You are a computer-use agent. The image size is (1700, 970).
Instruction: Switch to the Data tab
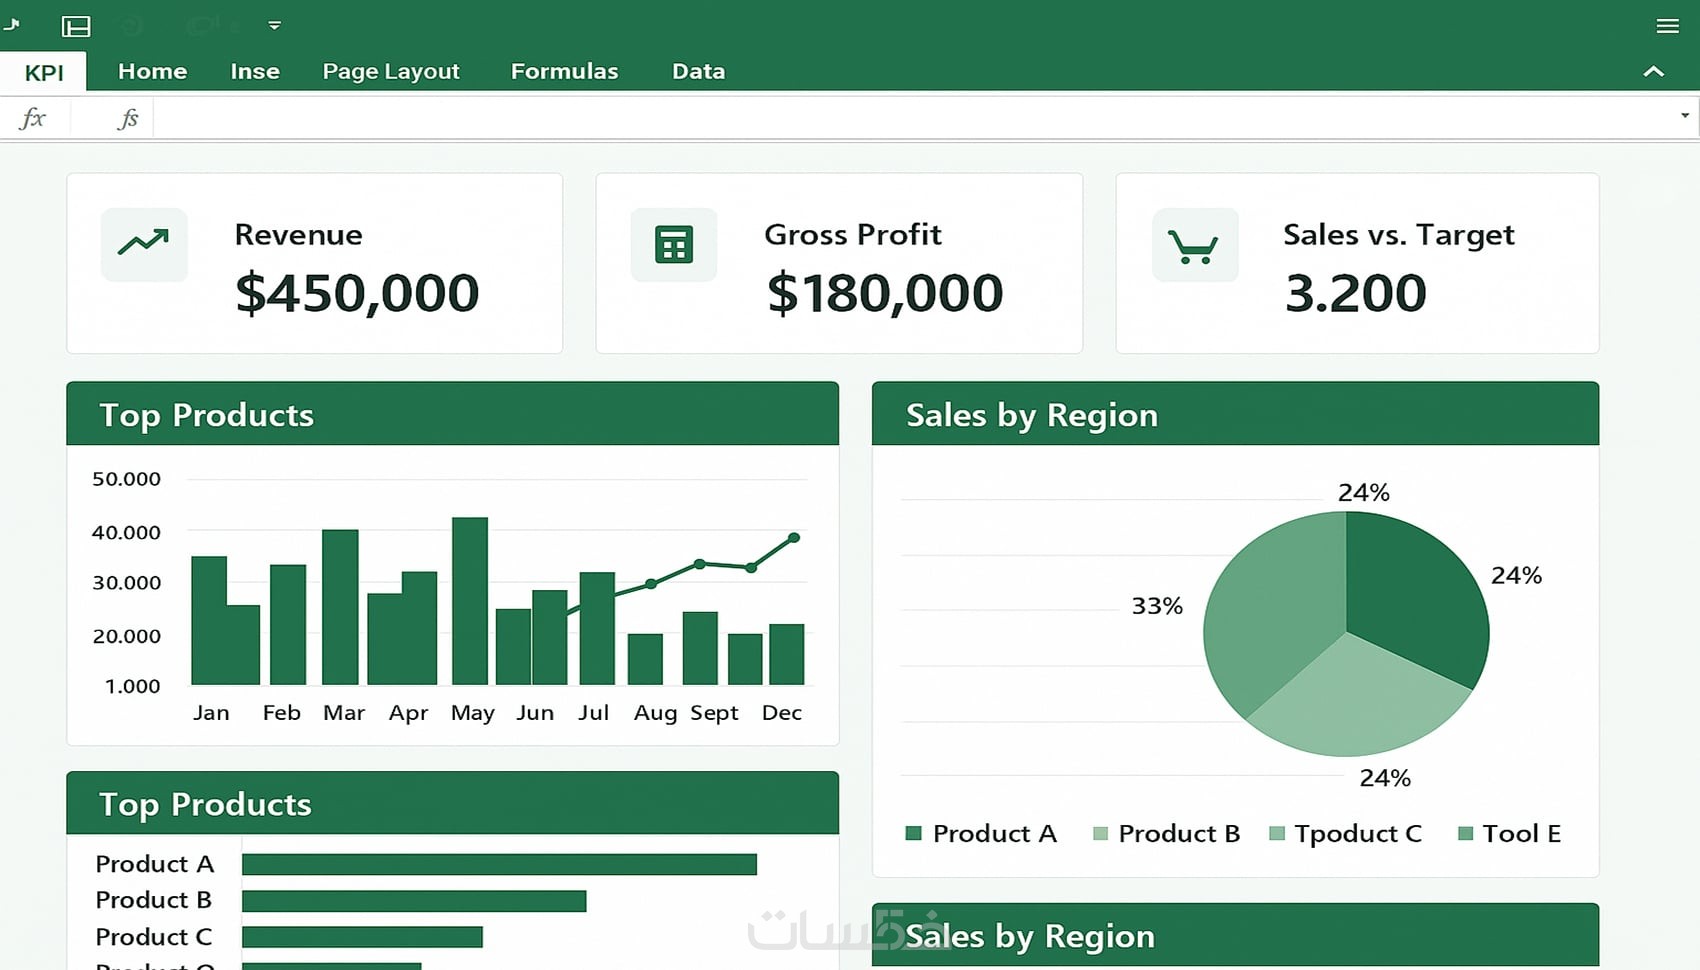coord(699,71)
